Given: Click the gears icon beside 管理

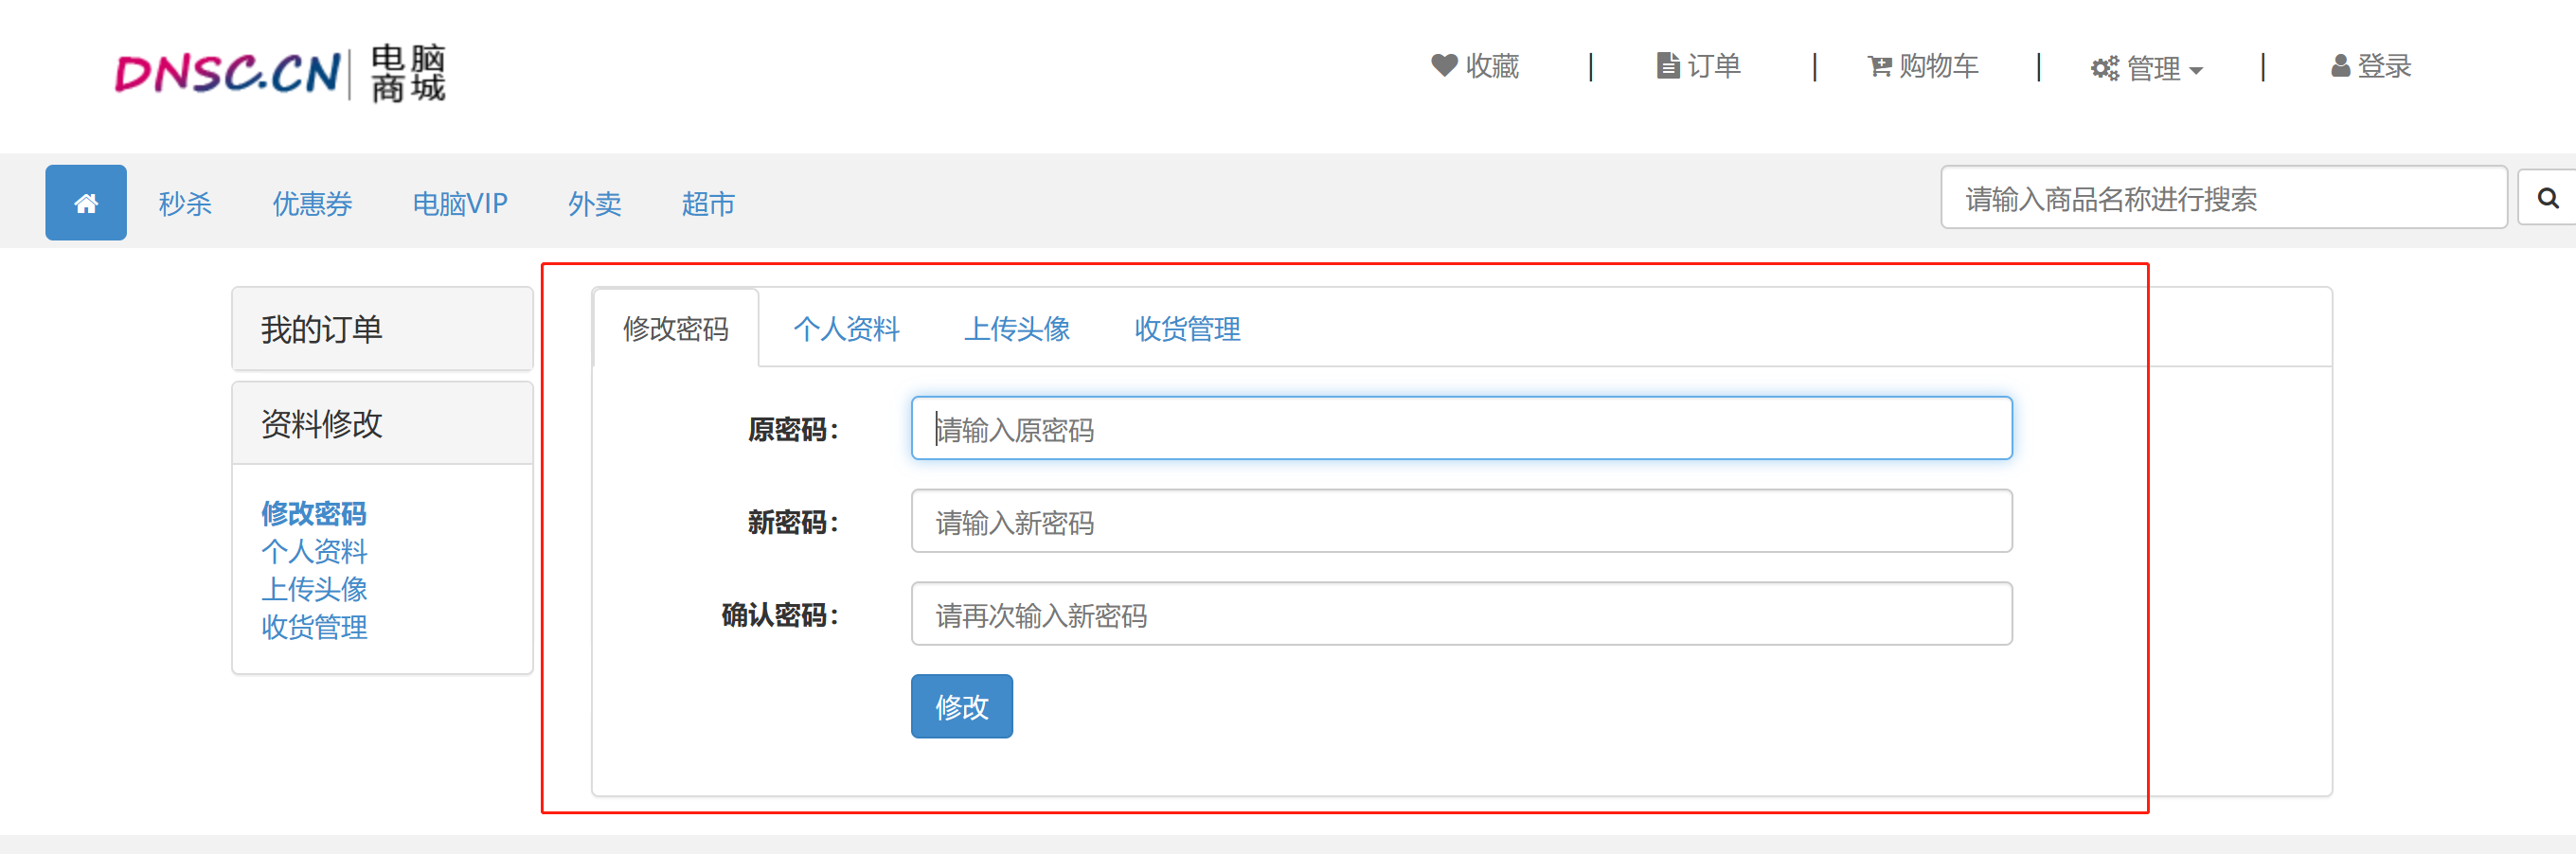Looking at the screenshot, I should click(2104, 68).
